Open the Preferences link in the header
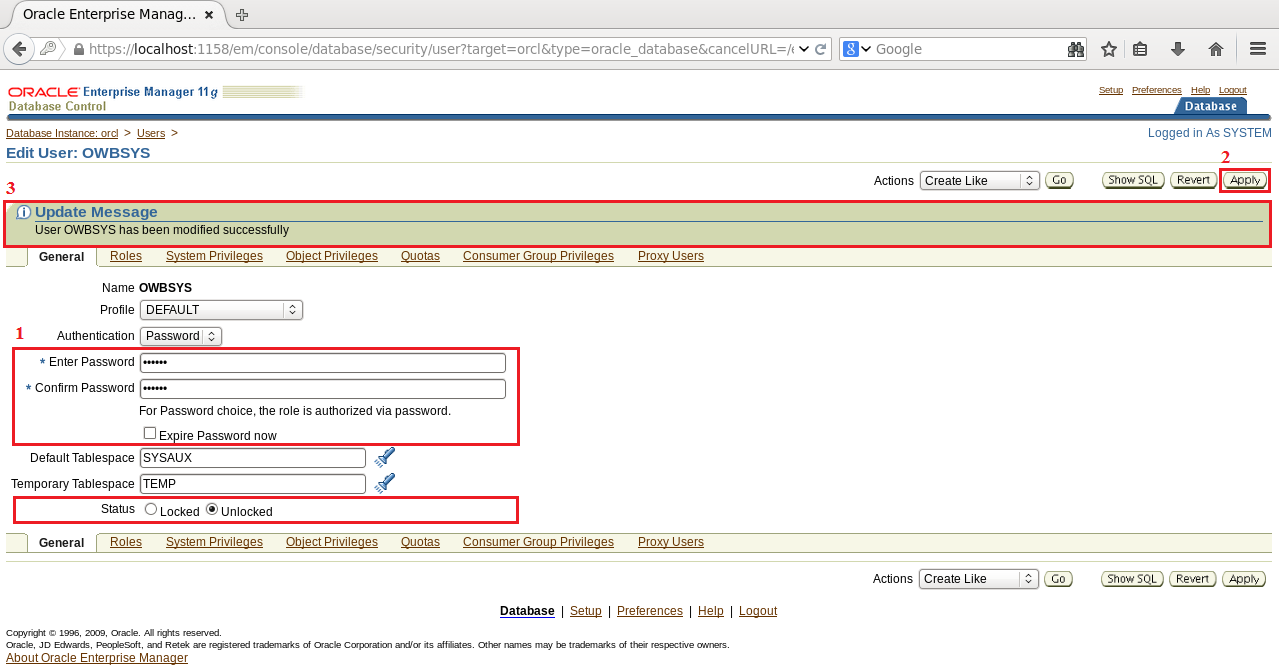 1157,90
